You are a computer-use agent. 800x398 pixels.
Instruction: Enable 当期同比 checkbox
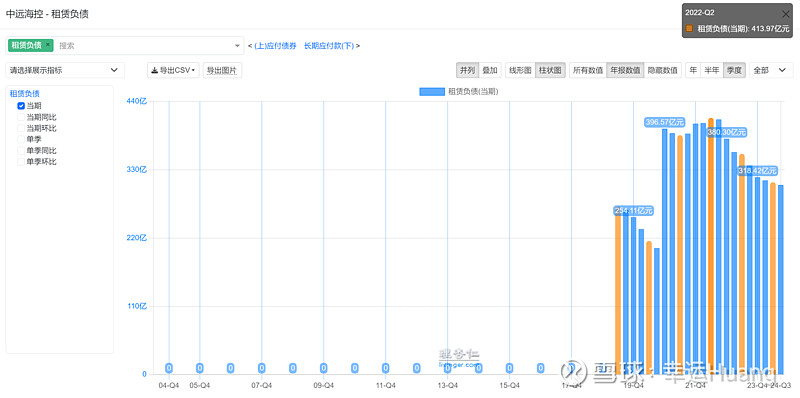point(21,117)
